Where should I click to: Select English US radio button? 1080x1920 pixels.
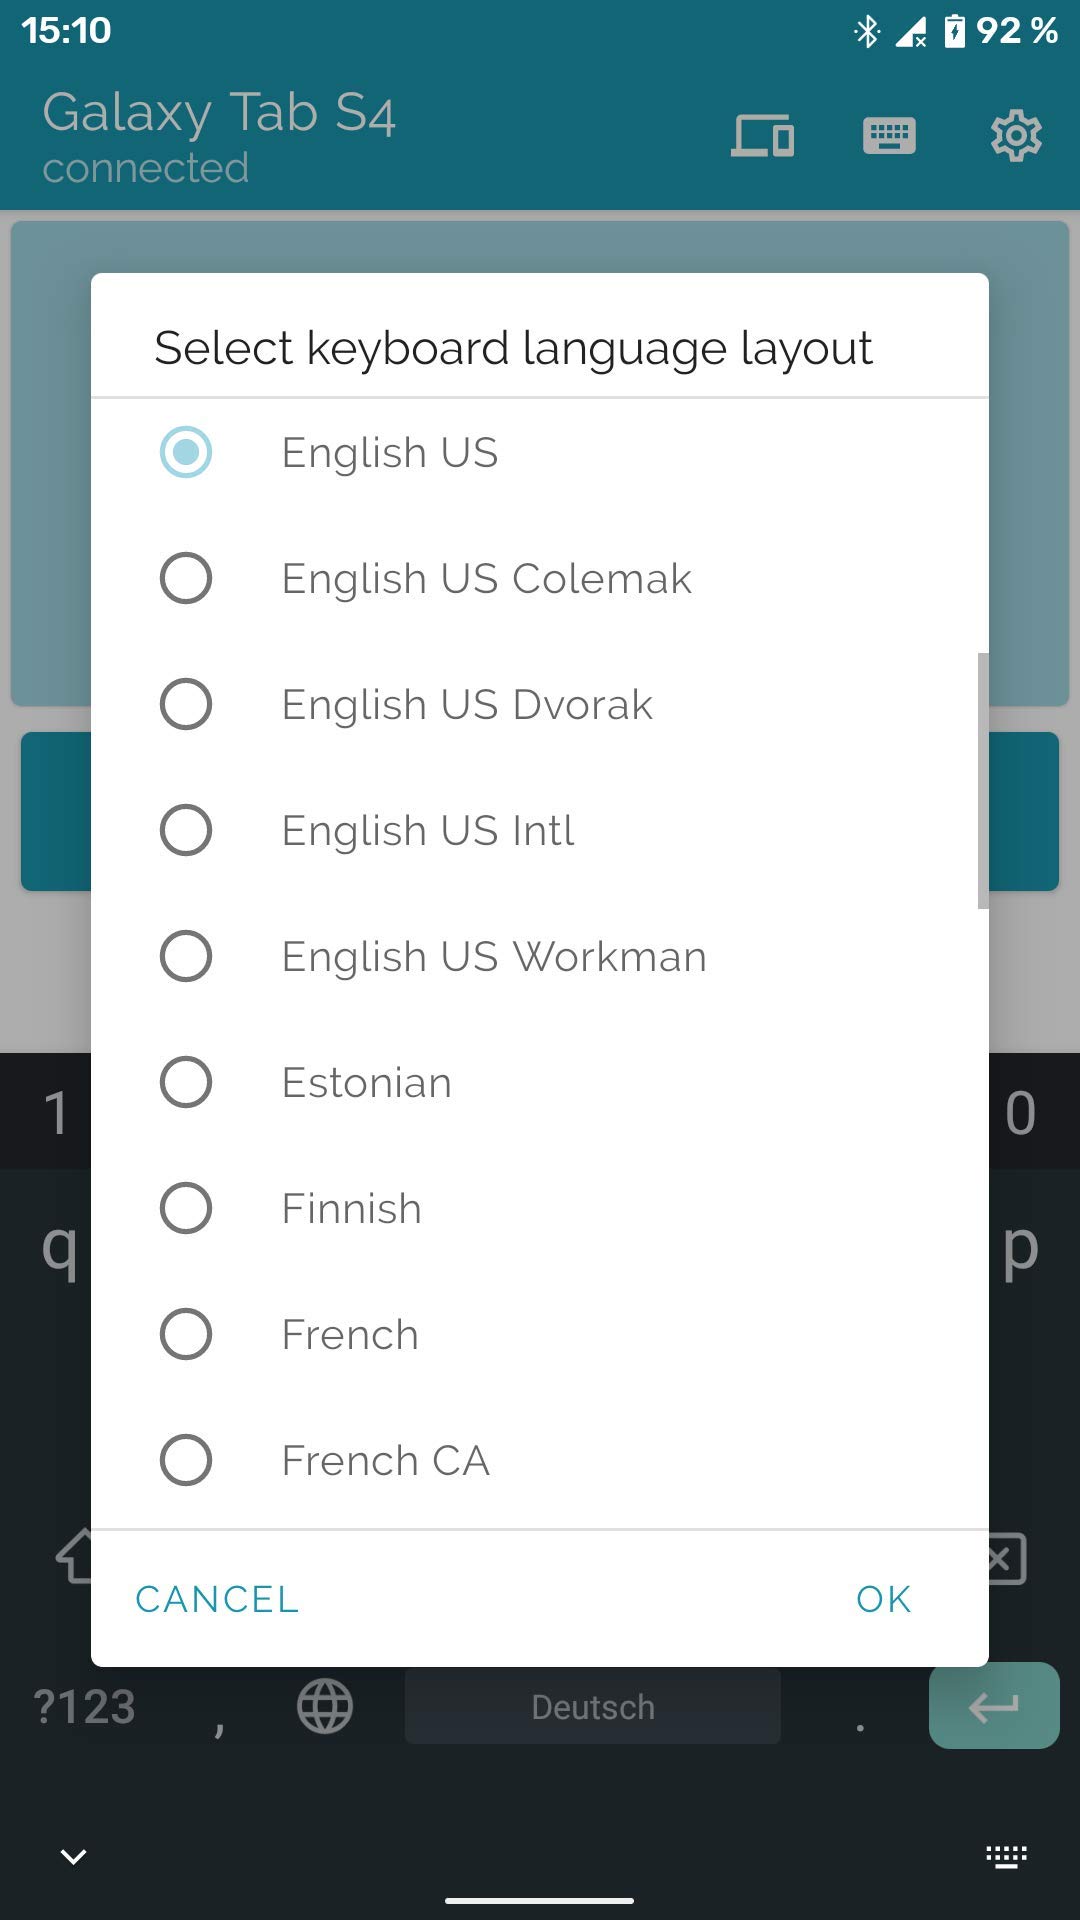(186, 452)
